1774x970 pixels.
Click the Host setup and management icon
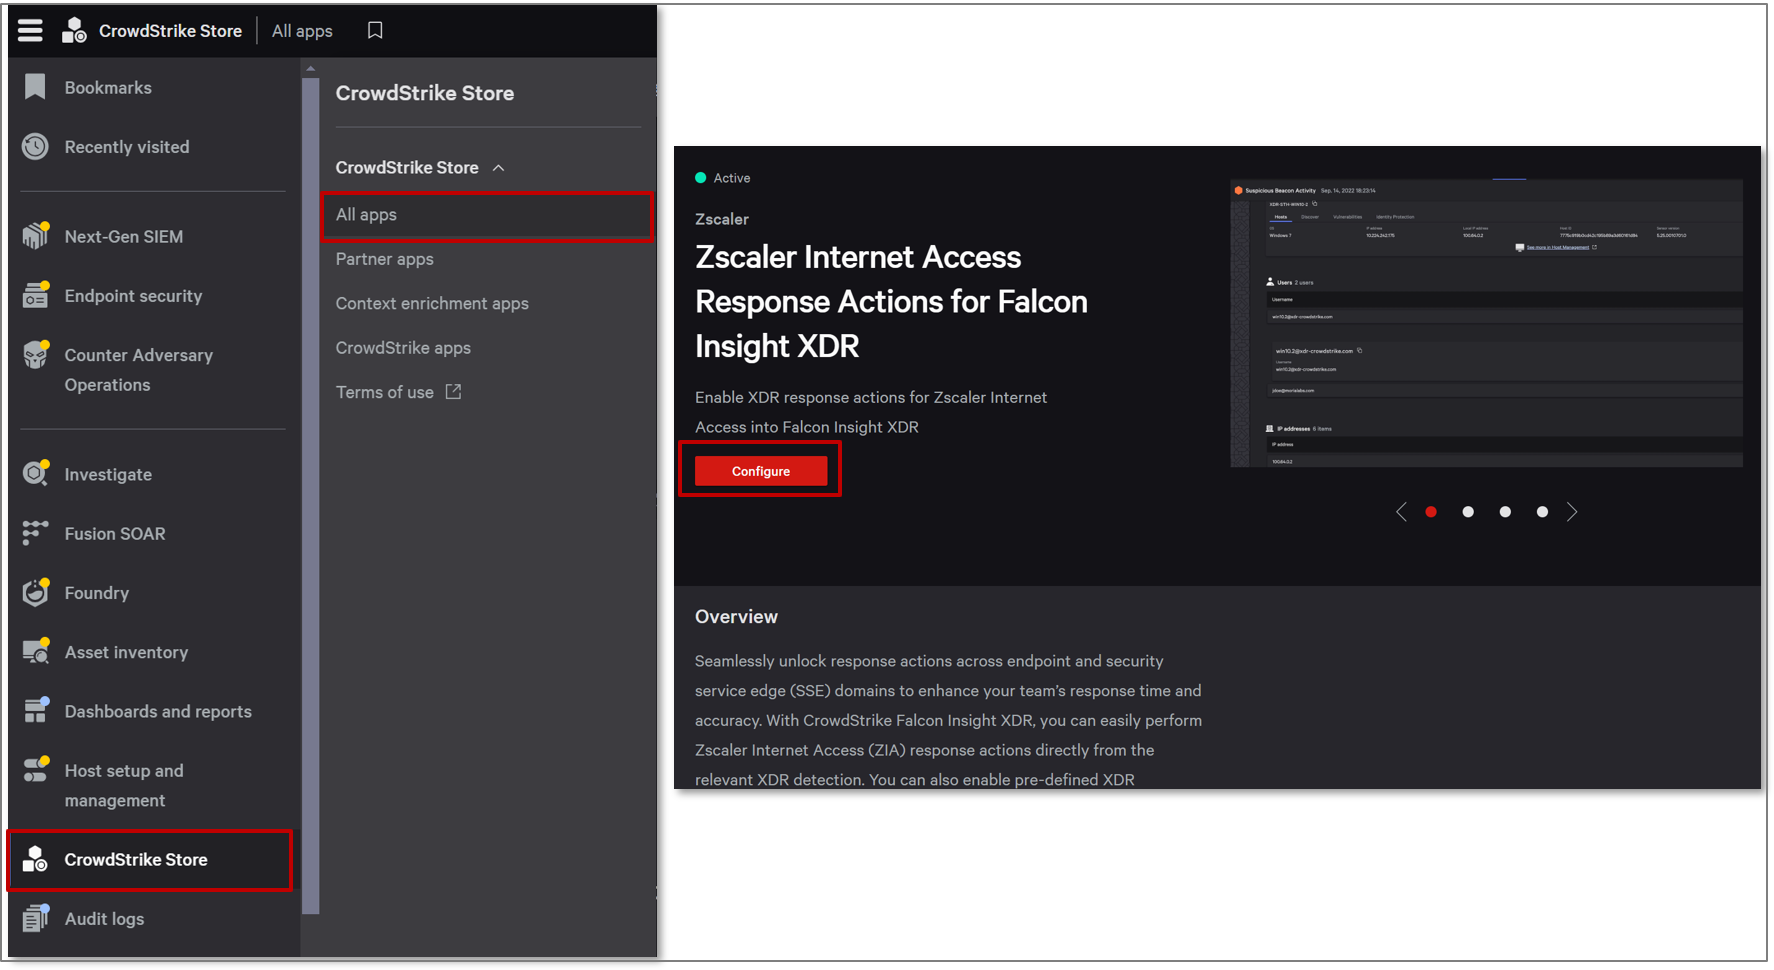[x=35, y=769]
